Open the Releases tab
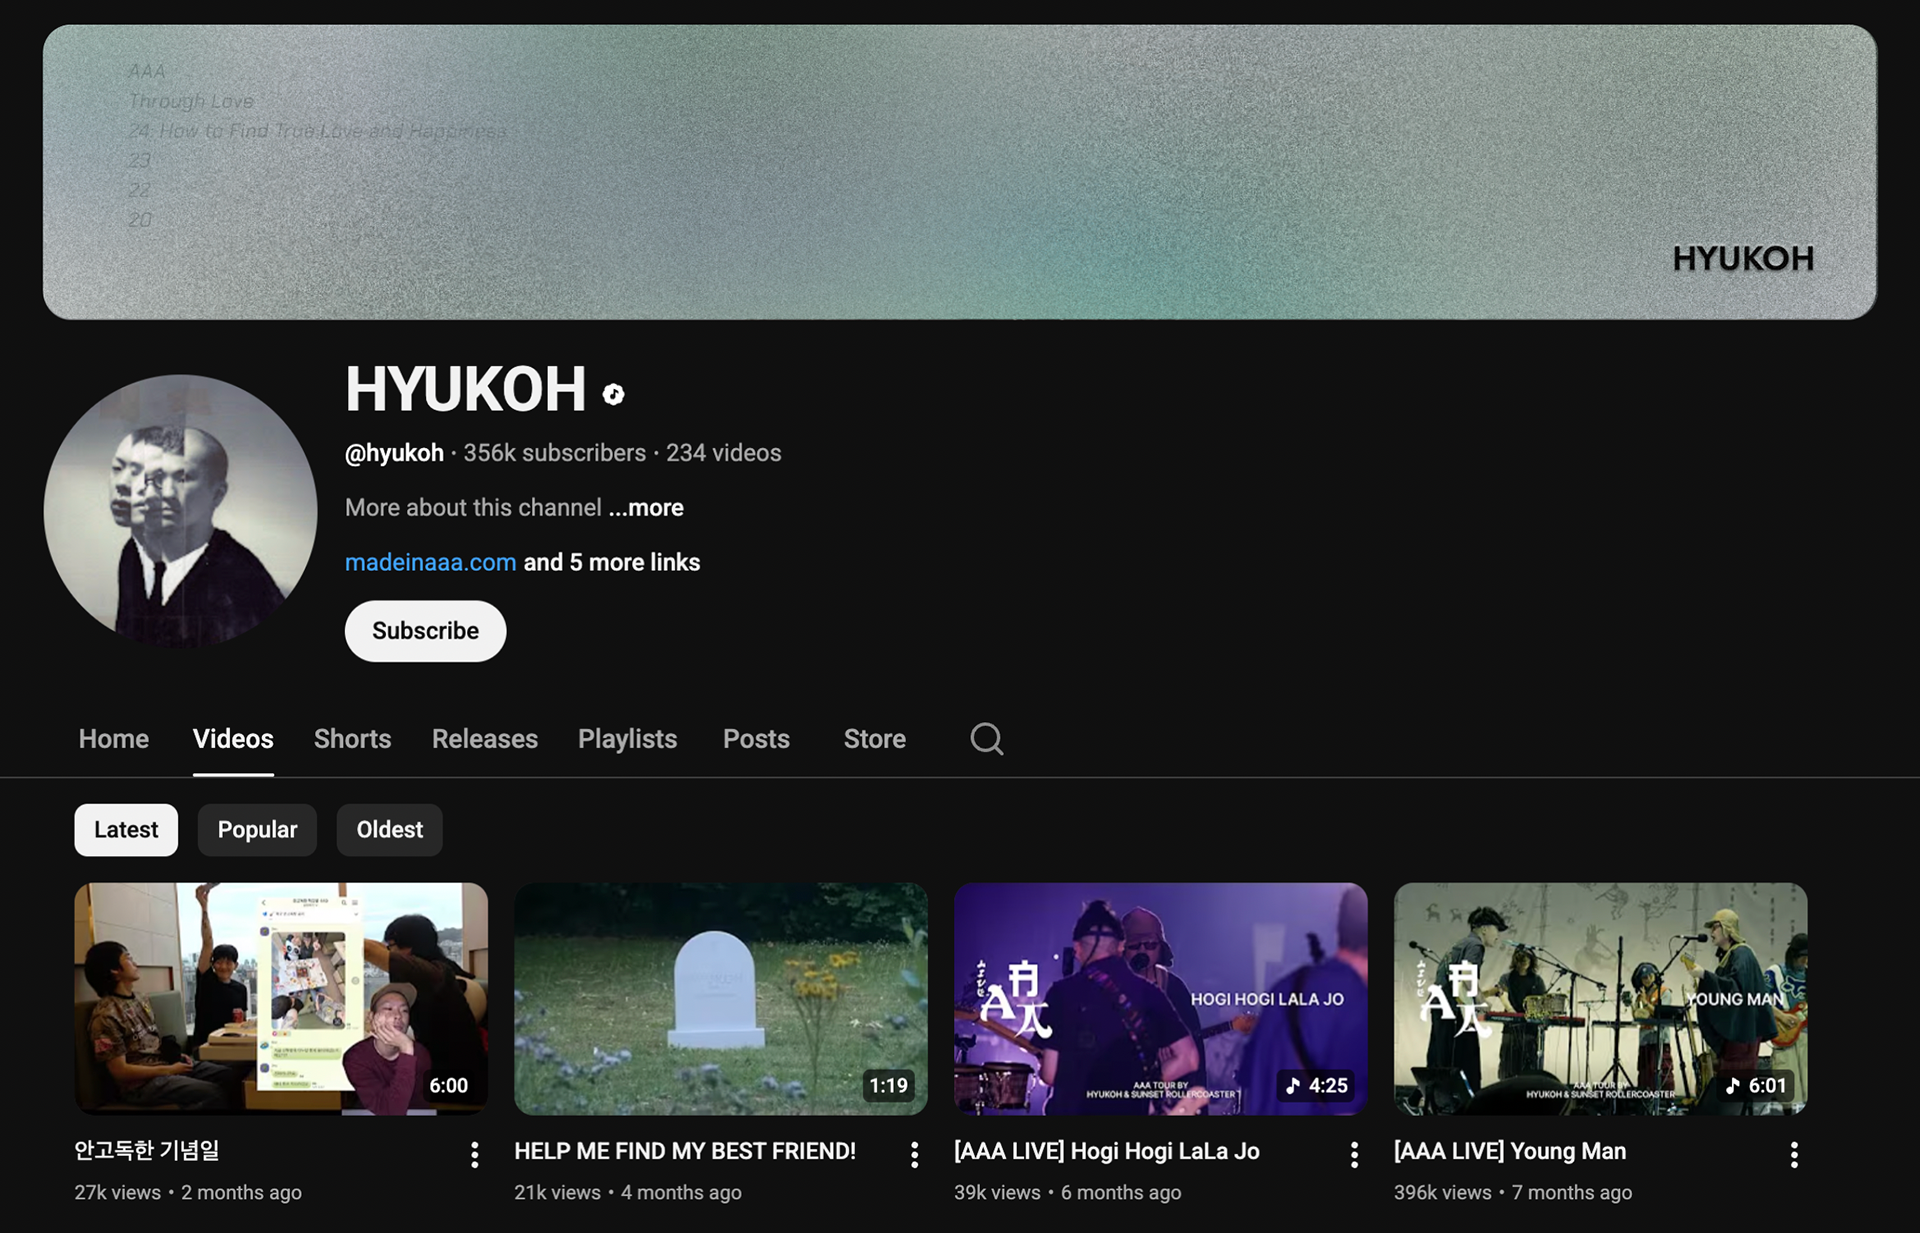 click(x=484, y=739)
